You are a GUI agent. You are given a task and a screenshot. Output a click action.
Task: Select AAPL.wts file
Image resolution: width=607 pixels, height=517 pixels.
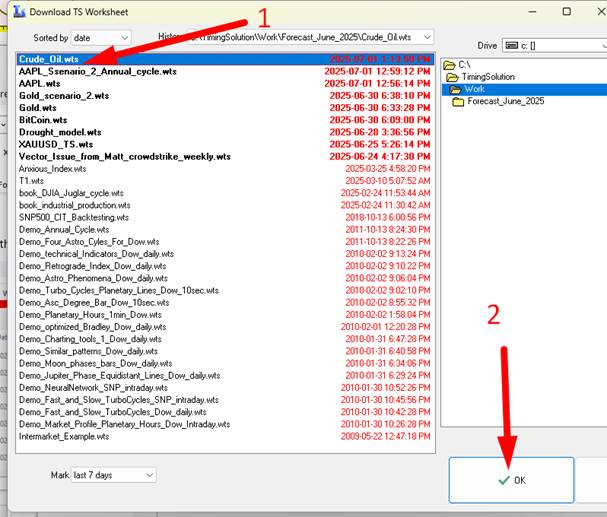tap(225, 84)
